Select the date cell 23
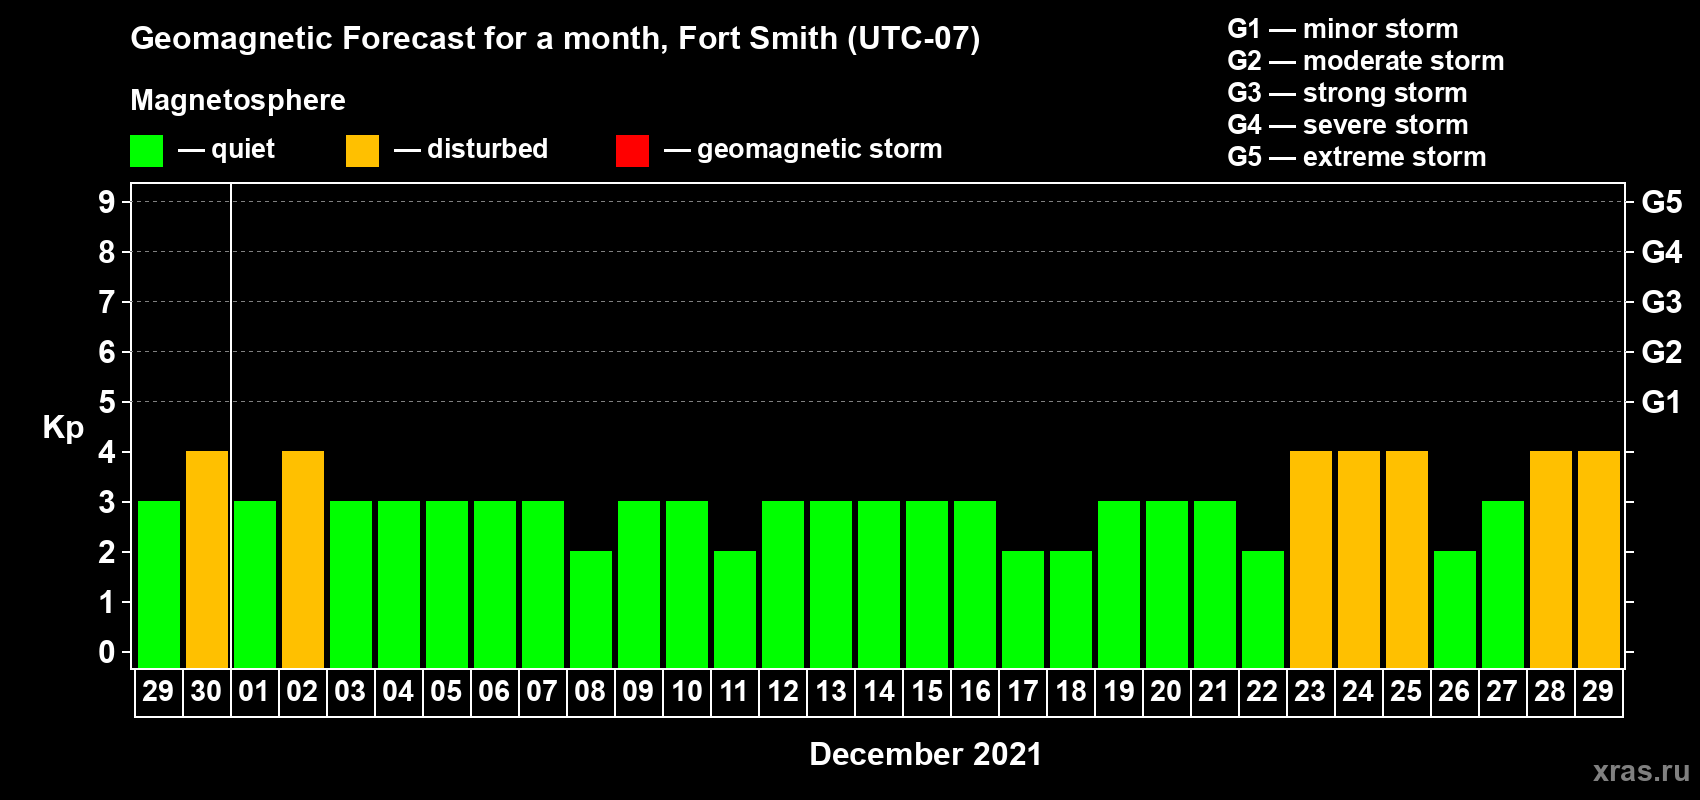Viewport: 1700px width, 800px height. pos(1310,692)
